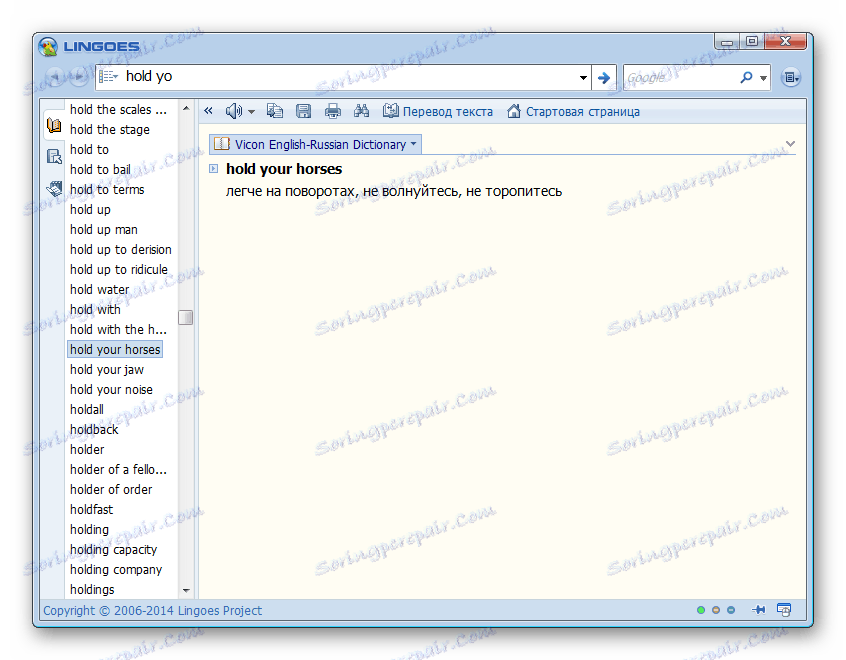This screenshot has width=846, height=660.
Task: Click the printer icon
Action: 332,111
